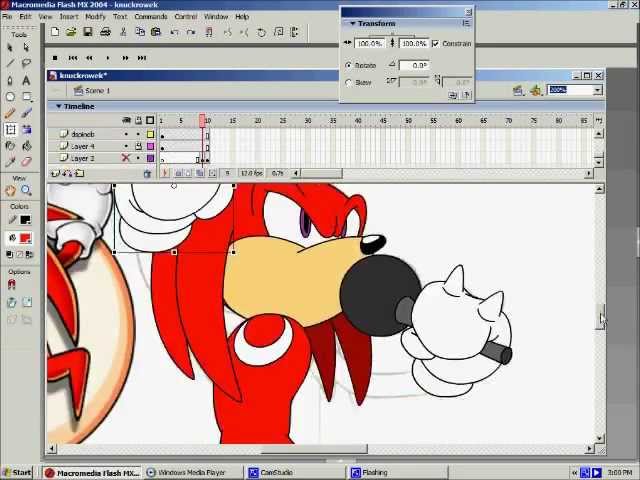Click the black stroke color swatch
This screenshot has height=480, width=640.
click(25, 220)
